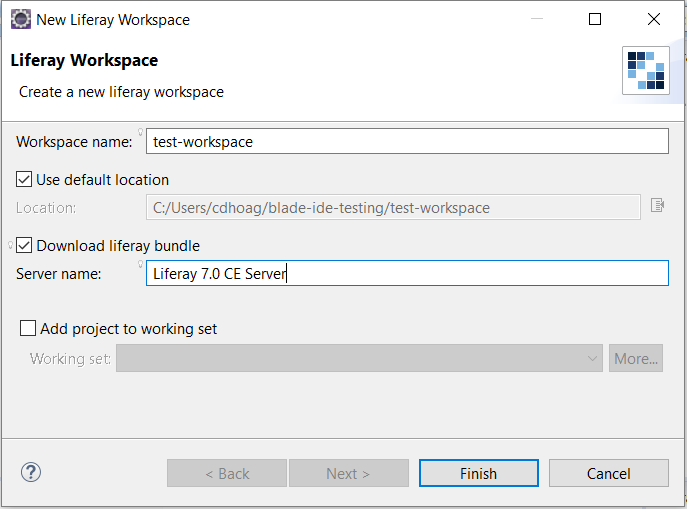Click the Cancel button
Viewport: 687px width, 509px height.
pos(609,473)
